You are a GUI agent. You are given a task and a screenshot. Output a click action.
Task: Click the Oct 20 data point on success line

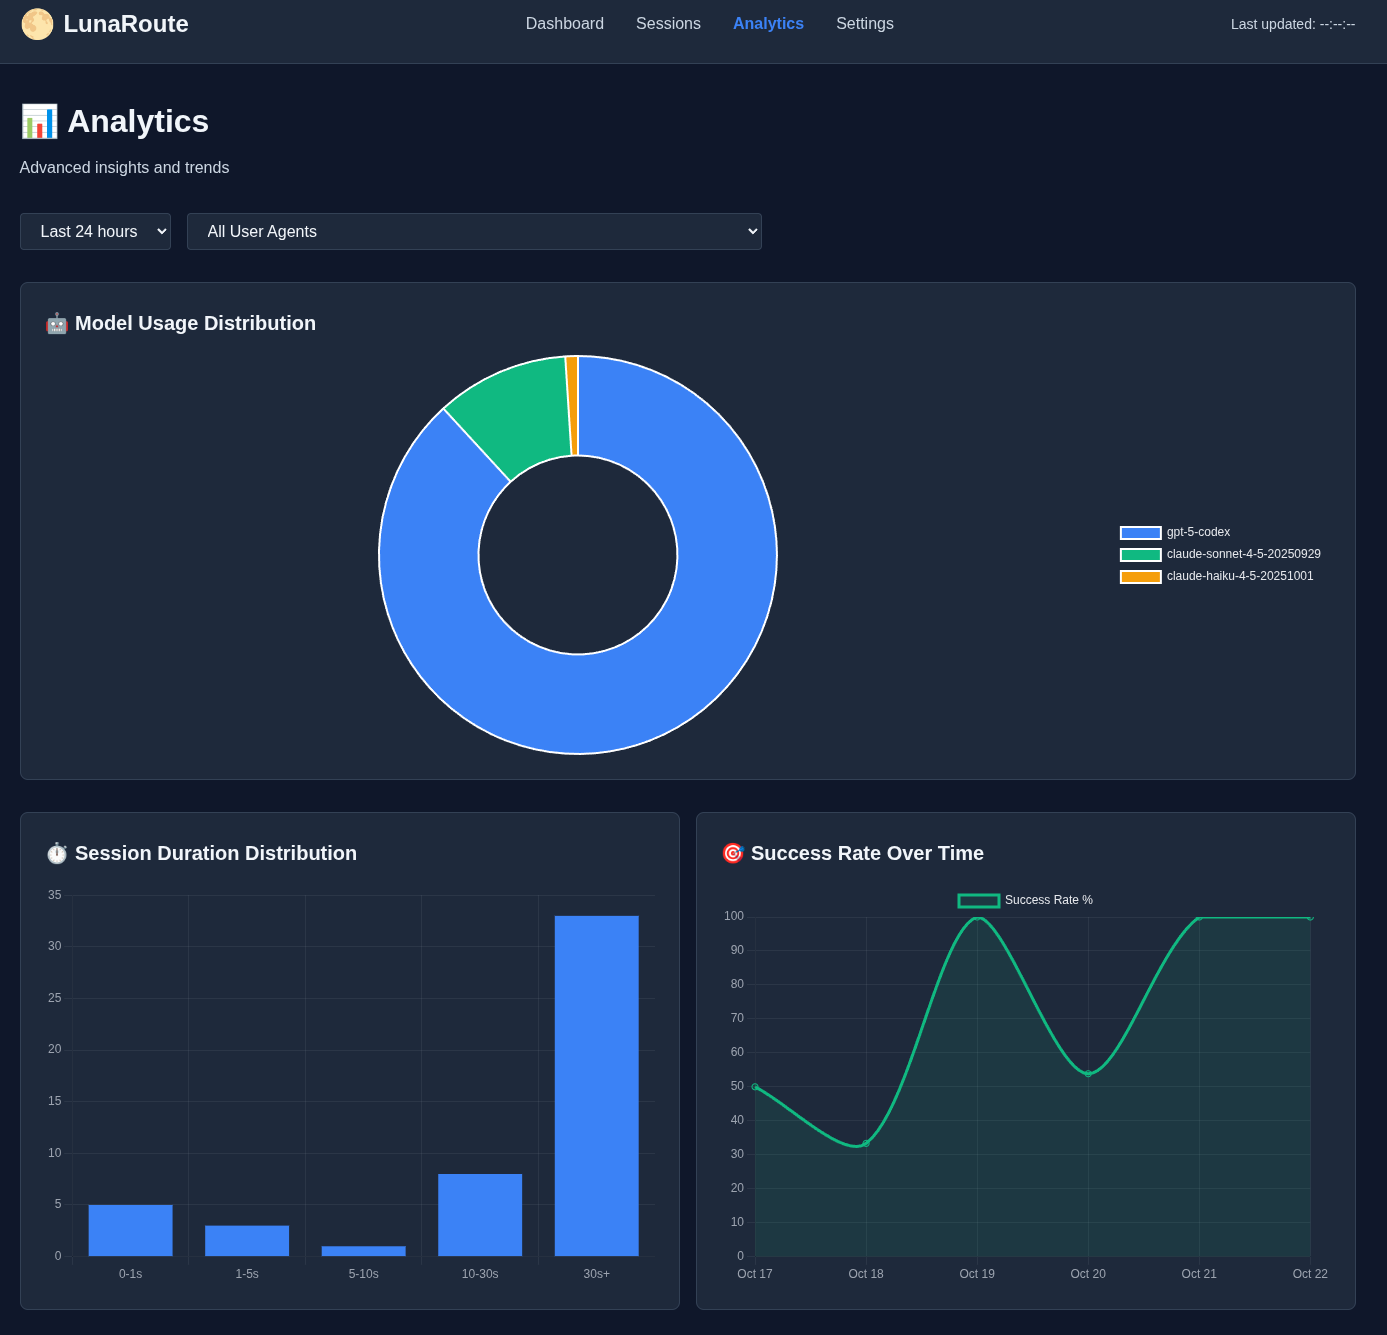click(x=1088, y=1074)
